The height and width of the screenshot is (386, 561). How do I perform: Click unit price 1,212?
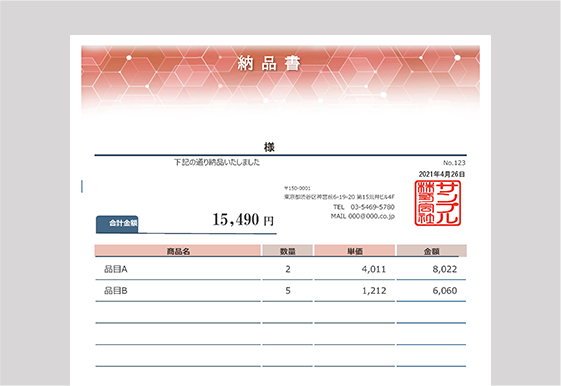[374, 291]
